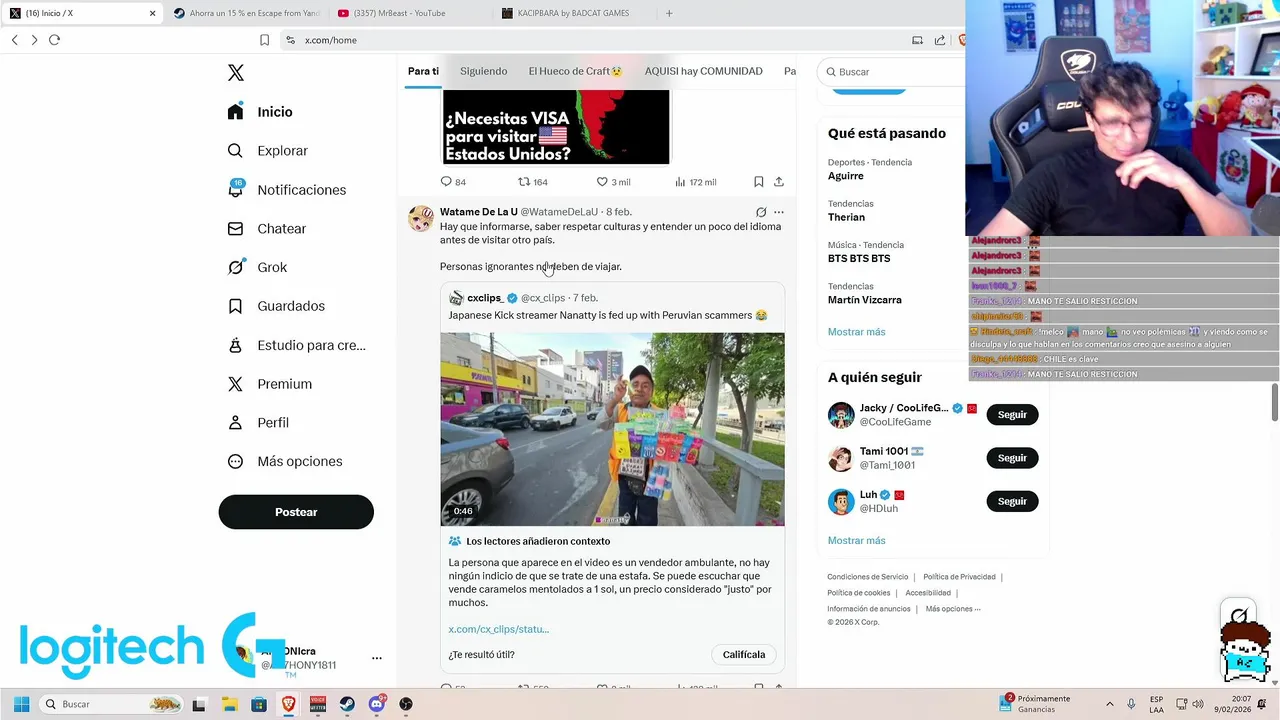Screen dimensions: 1280x720
Task: Open volume control in system tray
Action: 1198,704
